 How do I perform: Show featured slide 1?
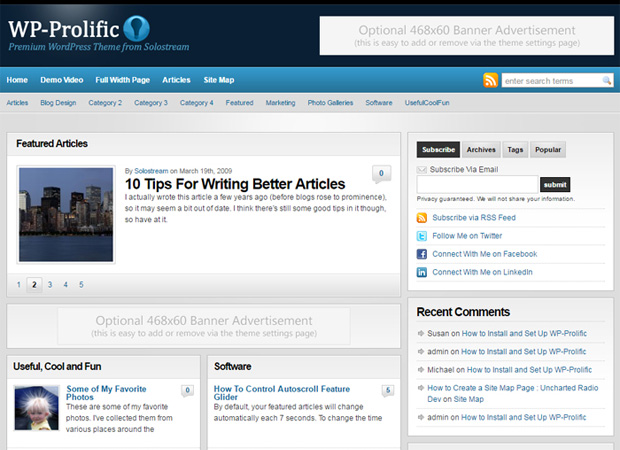point(19,285)
